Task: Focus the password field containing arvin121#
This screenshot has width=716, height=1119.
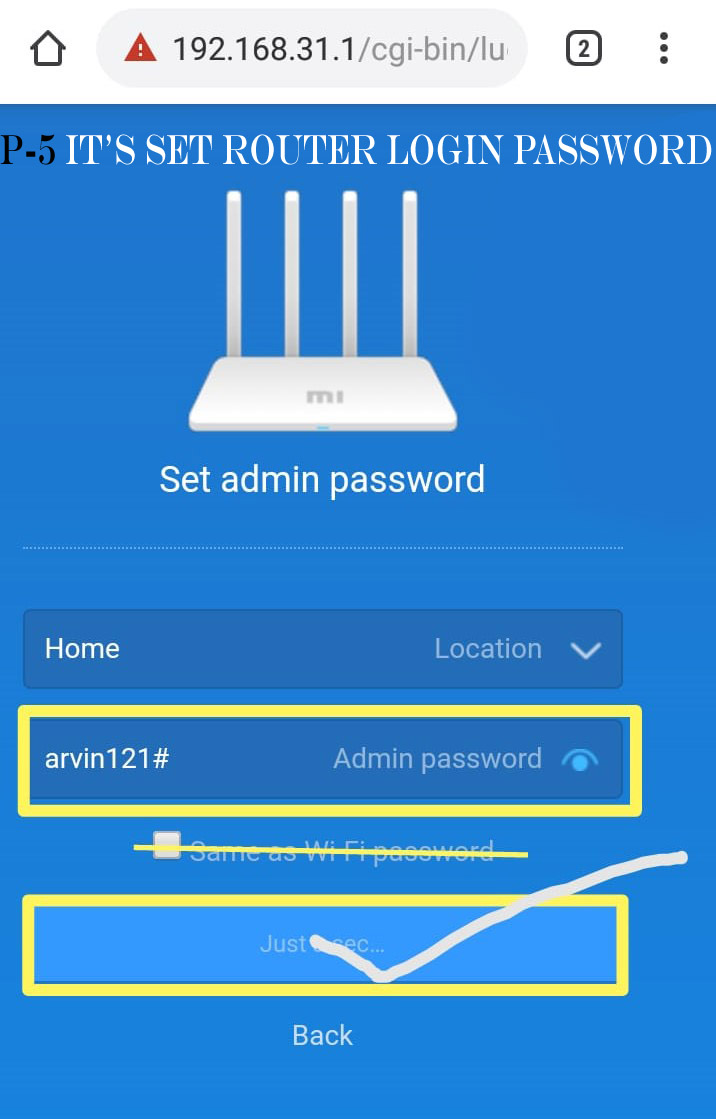Action: coord(323,759)
